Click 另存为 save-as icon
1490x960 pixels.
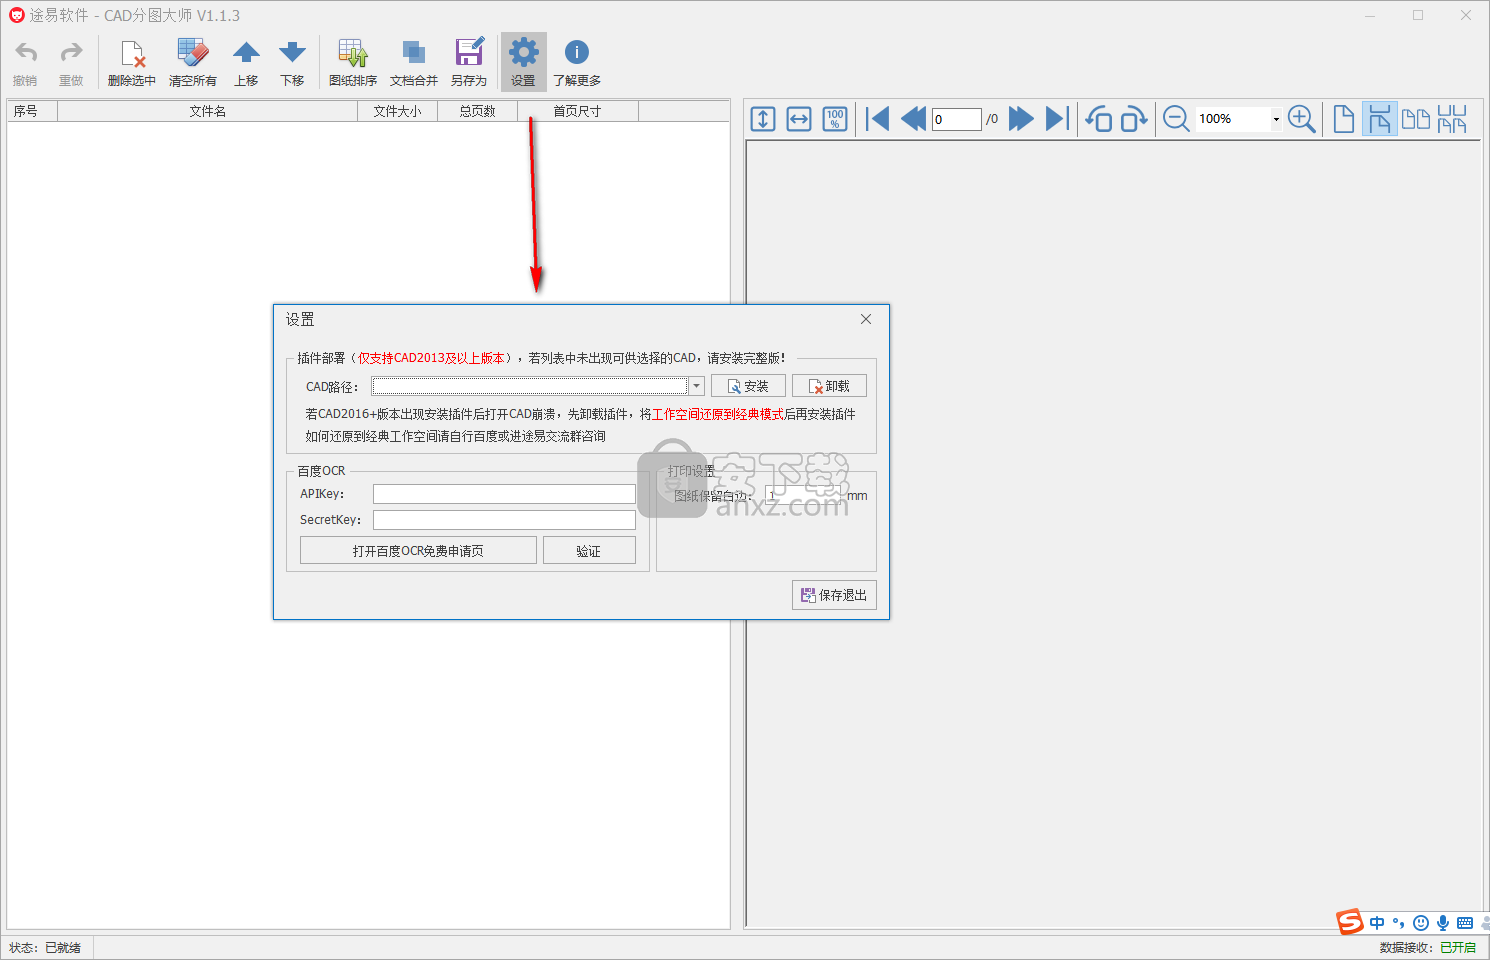[x=469, y=63]
